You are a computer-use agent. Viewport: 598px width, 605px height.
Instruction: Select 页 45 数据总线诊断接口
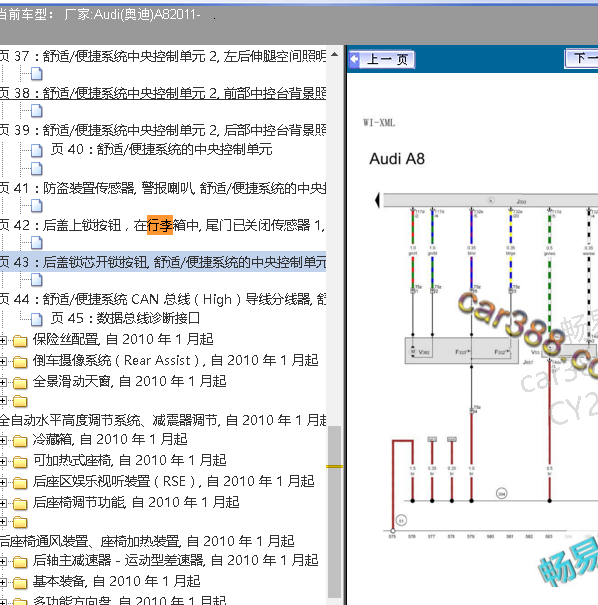click(125, 318)
